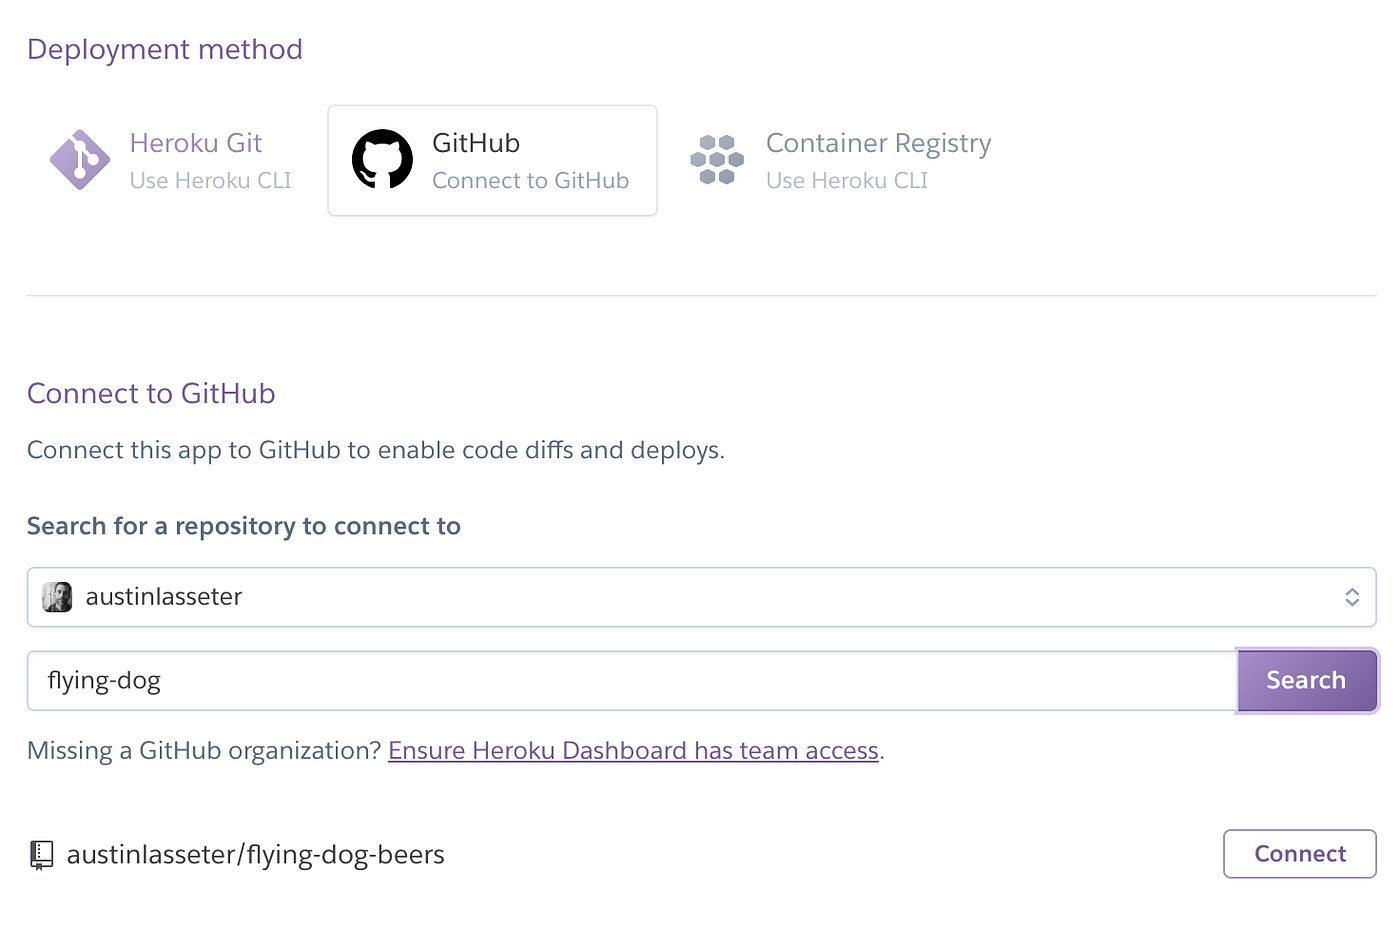
Task: Select Container Registry deployment method label
Action: [879, 144]
